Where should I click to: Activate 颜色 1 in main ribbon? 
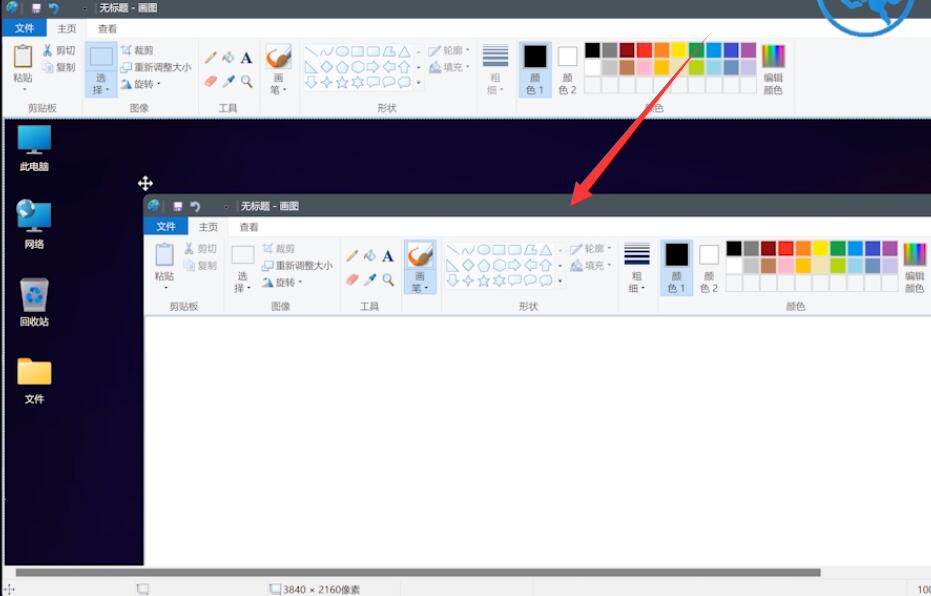click(535, 69)
